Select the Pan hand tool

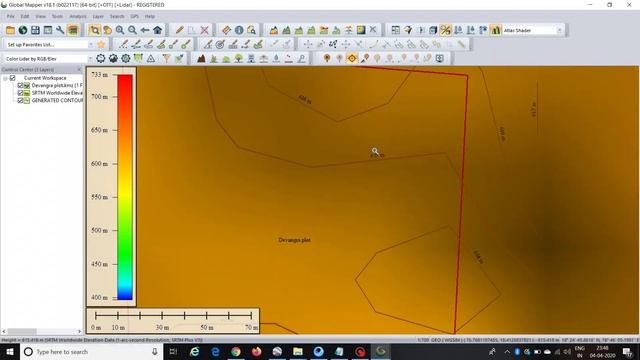point(107,30)
